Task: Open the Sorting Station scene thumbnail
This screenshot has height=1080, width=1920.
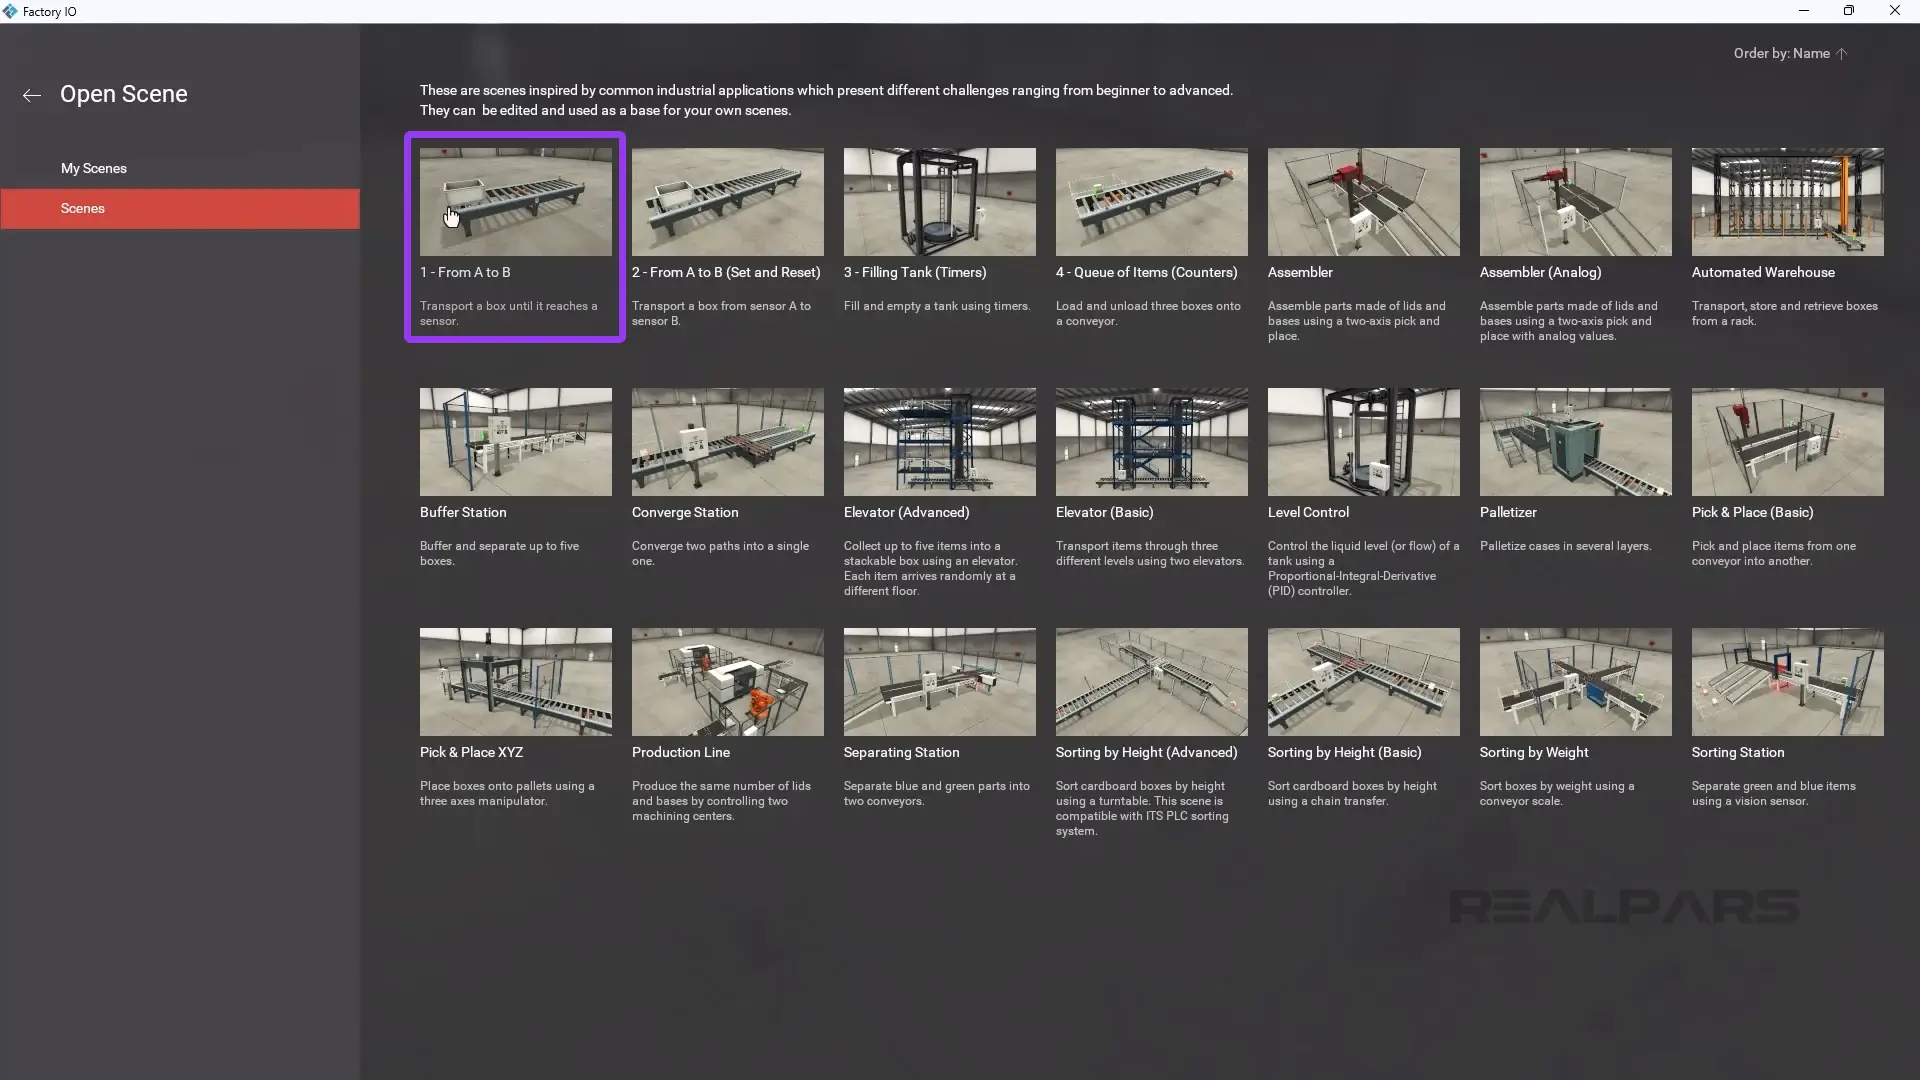Action: (x=1787, y=682)
